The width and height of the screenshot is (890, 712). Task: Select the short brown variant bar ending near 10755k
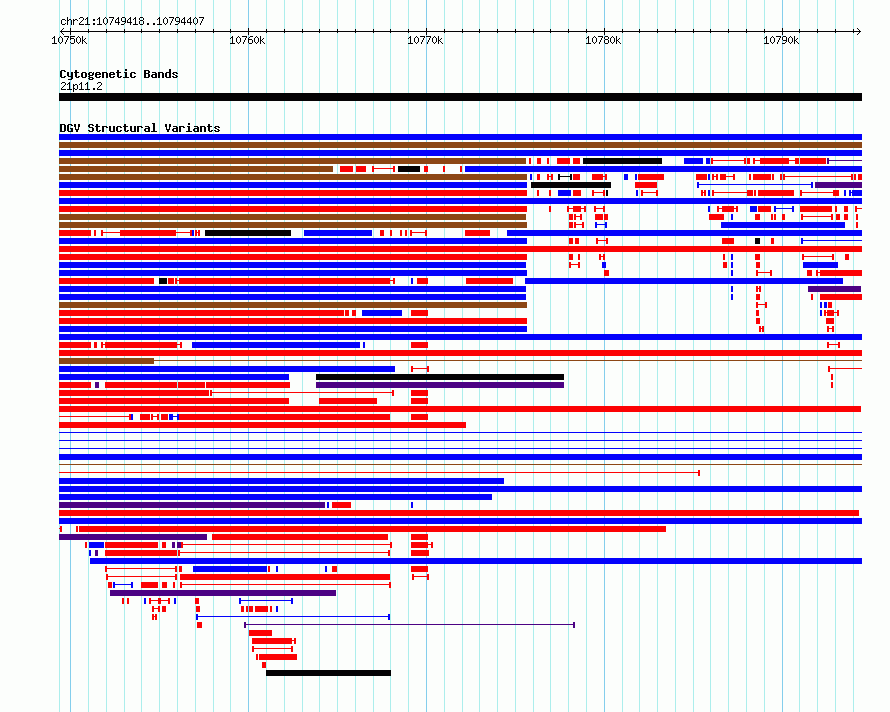106,361
